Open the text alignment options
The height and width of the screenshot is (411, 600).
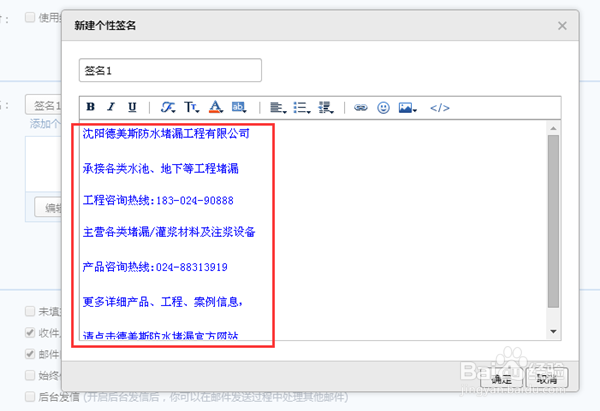278,108
